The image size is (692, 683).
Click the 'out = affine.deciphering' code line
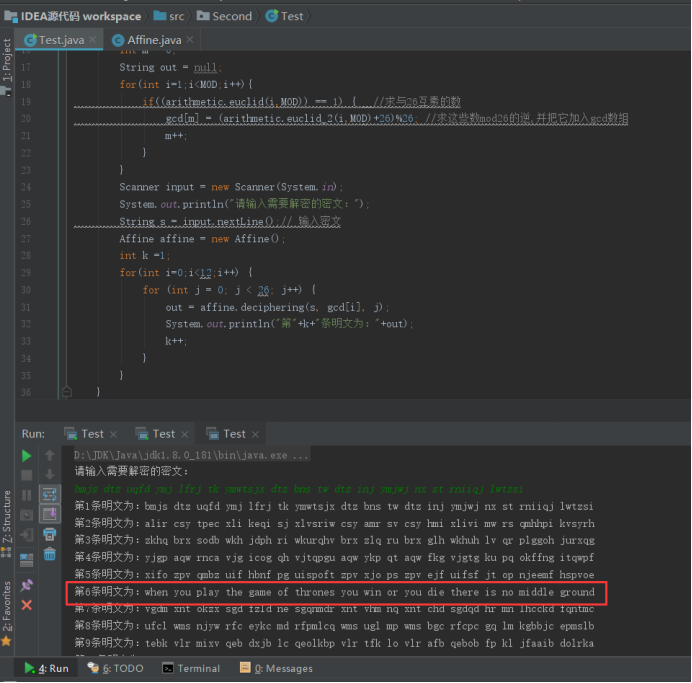click(277, 307)
